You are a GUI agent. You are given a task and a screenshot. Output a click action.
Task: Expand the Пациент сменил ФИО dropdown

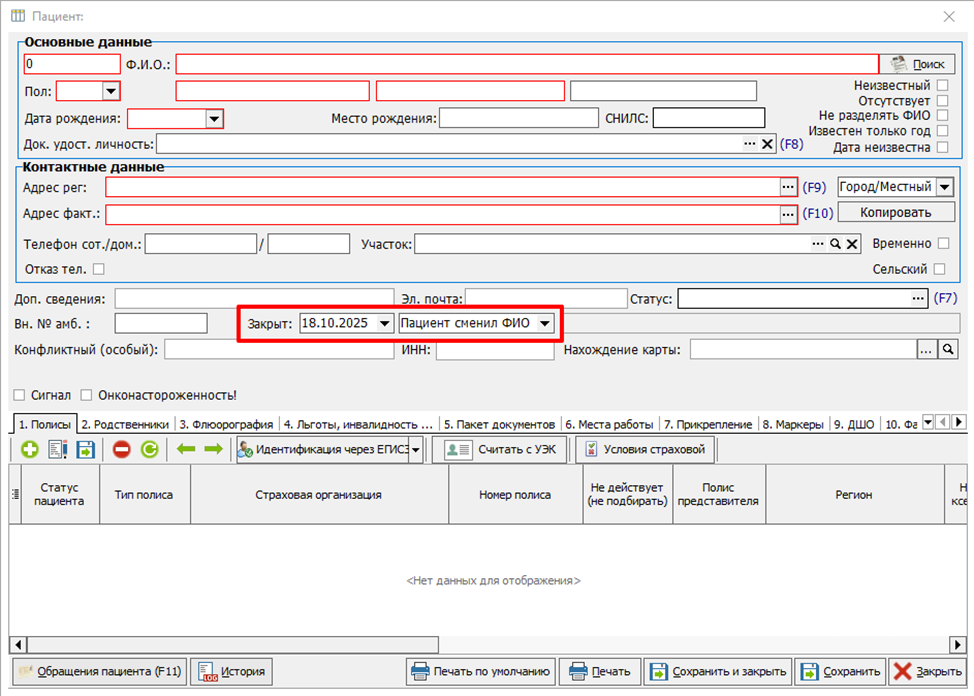tap(545, 323)
